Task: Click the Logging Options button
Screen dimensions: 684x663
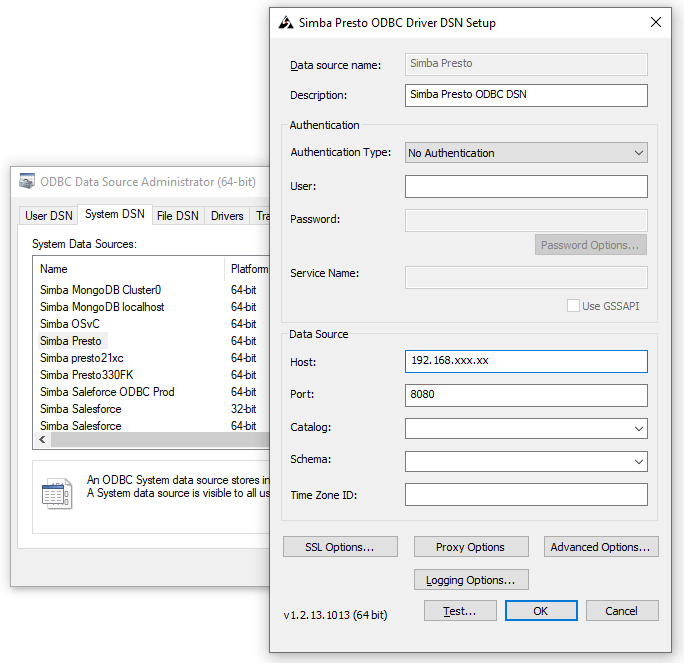Action: tap(471, 580)
